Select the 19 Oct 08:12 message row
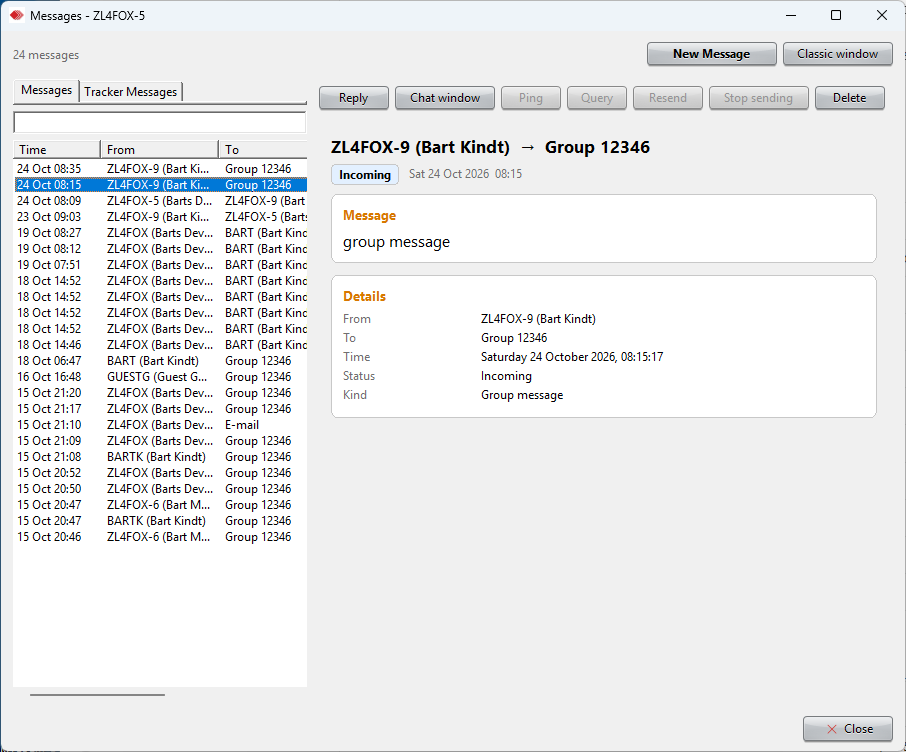This screenshot has height=752, width=906. tap(160, 249)
